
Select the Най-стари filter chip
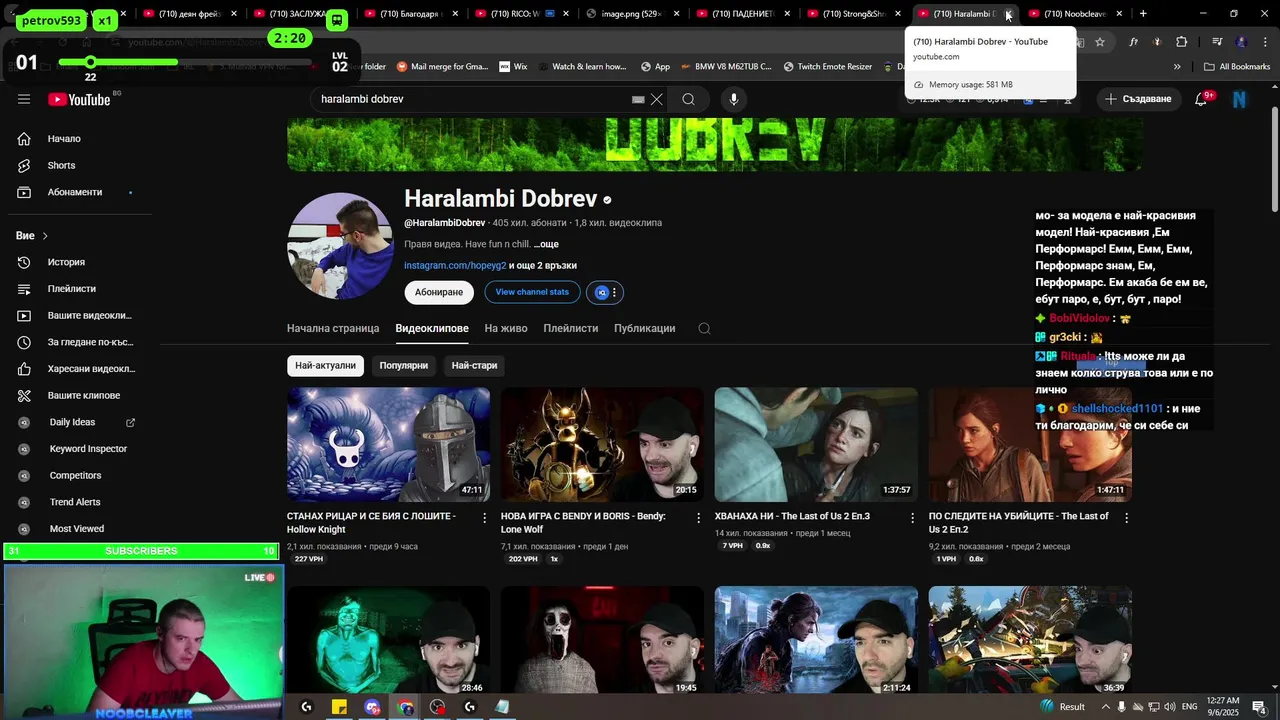click(x=474, y=365)
